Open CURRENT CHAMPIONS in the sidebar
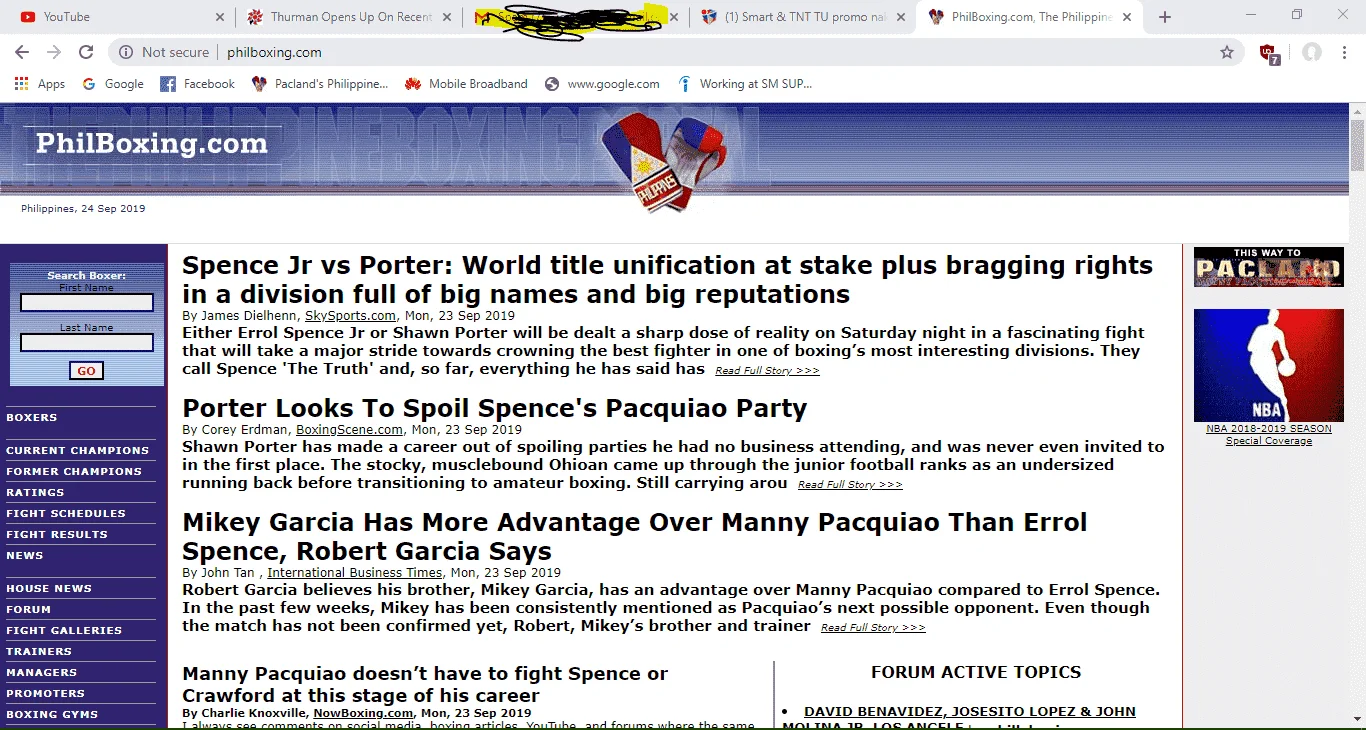The height and width of the screenshot is (730, 1366). point(77,450)
